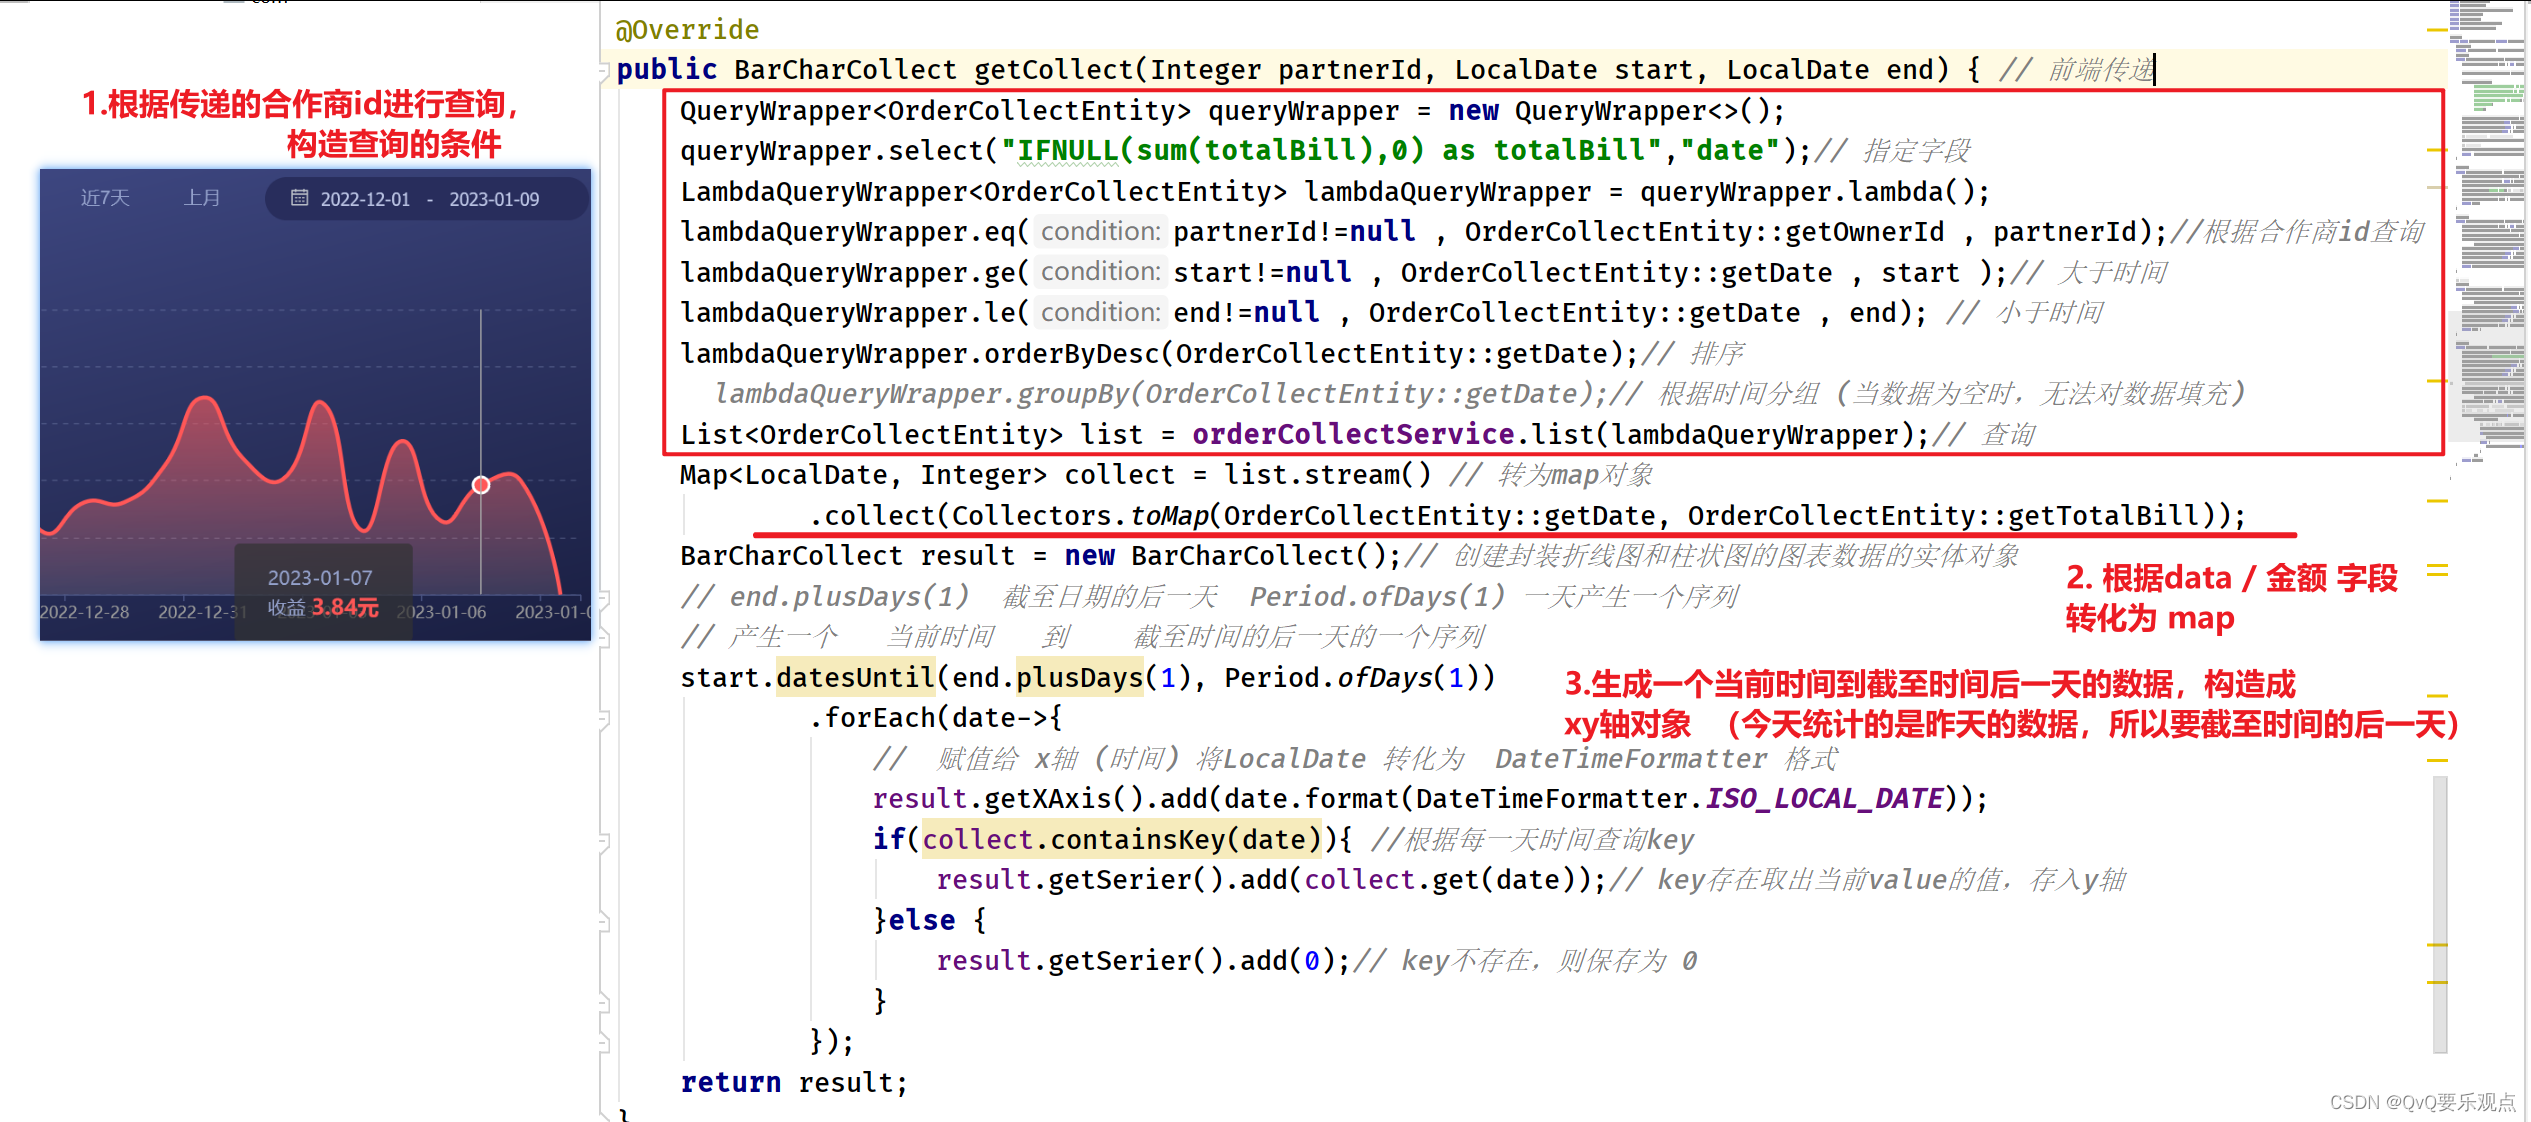Click the highlighted plusDays method
The height and width of the screenshot is (1122, 2531).
[1079, 678]
